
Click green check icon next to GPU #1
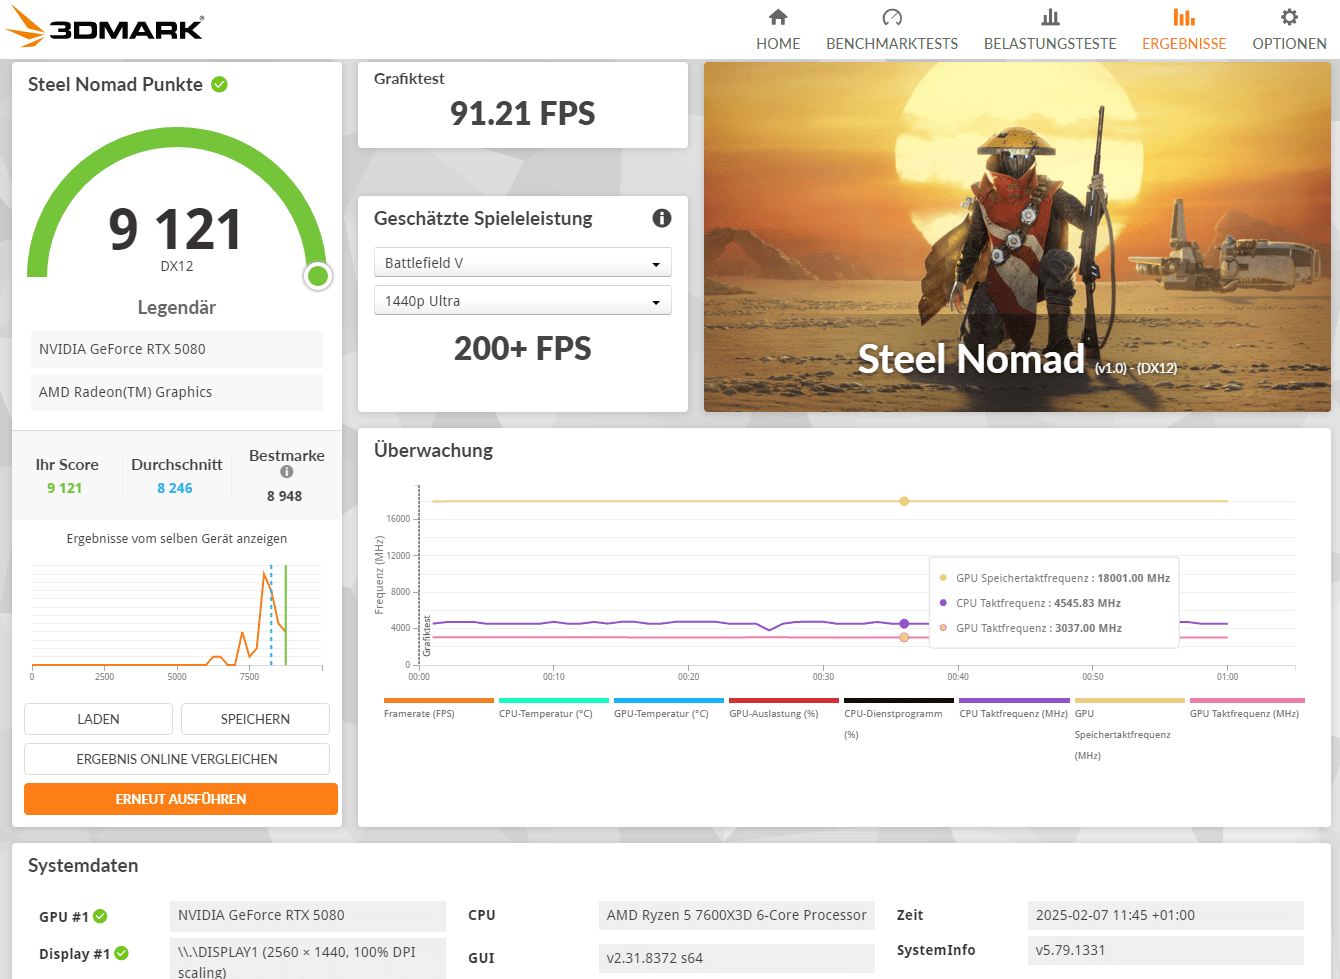[x=100, y=916]
